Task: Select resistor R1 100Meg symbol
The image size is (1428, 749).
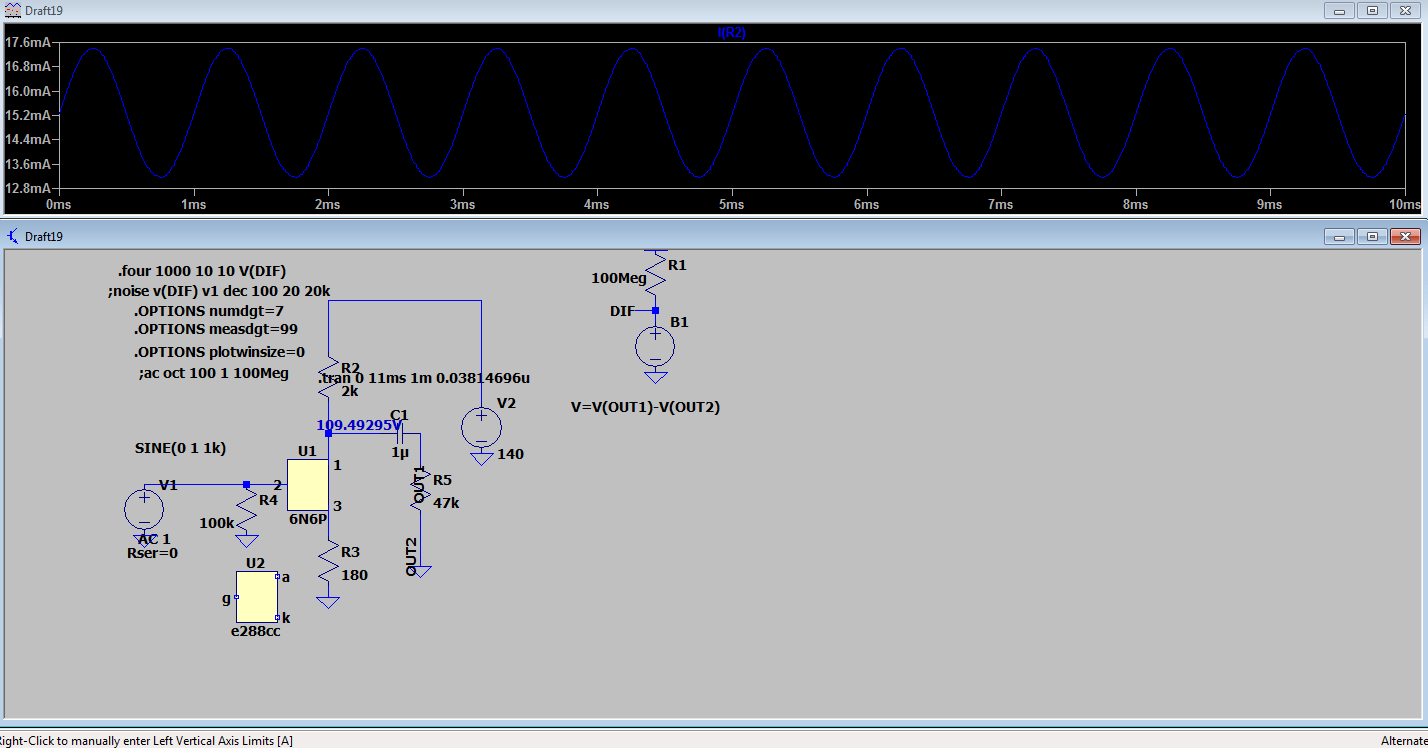Action: coord(655,272)
